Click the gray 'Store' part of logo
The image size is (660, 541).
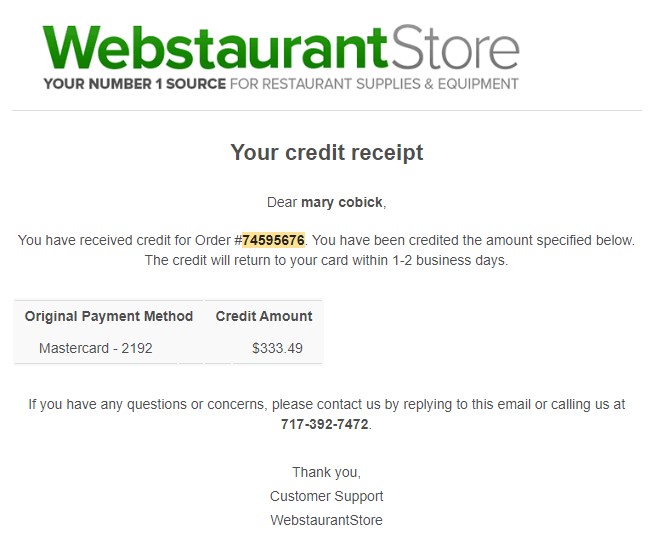[x=455, y=47]
